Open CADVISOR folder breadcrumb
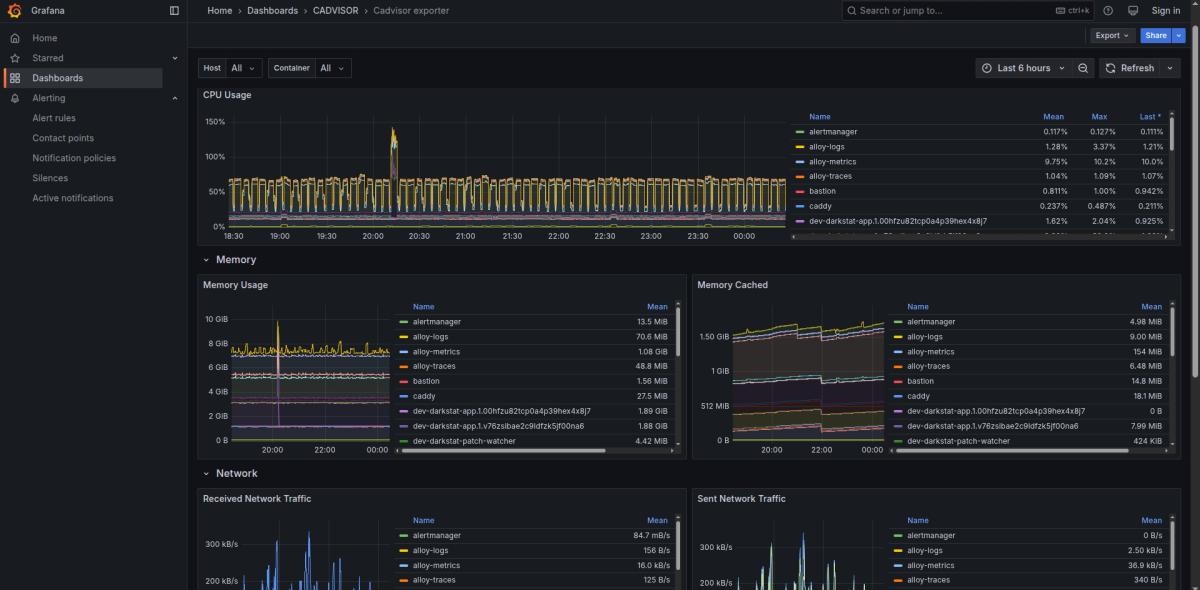Image resolution: width=1200 pixels, height=590 pixels. coord(336,11)
